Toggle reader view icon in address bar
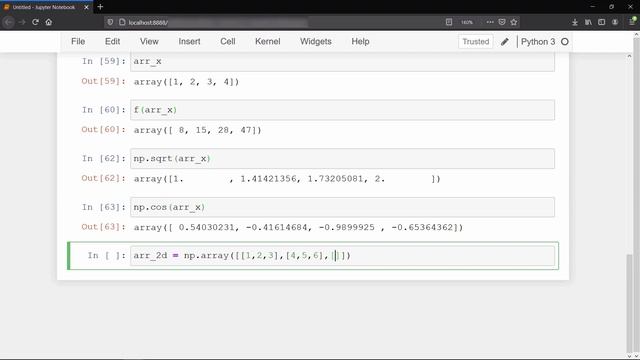 point(449,22)
